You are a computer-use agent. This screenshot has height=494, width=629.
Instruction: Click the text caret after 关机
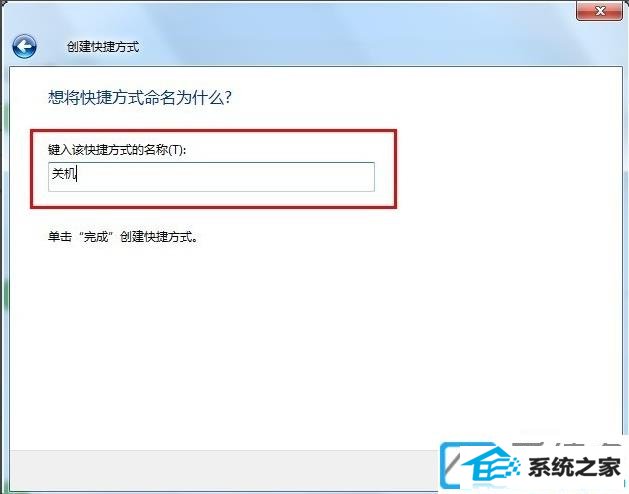[77, 174]
